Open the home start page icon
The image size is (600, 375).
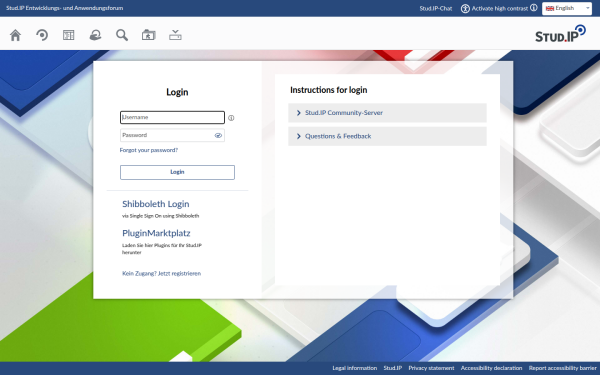pyautogui.click(x=15, y=35)
